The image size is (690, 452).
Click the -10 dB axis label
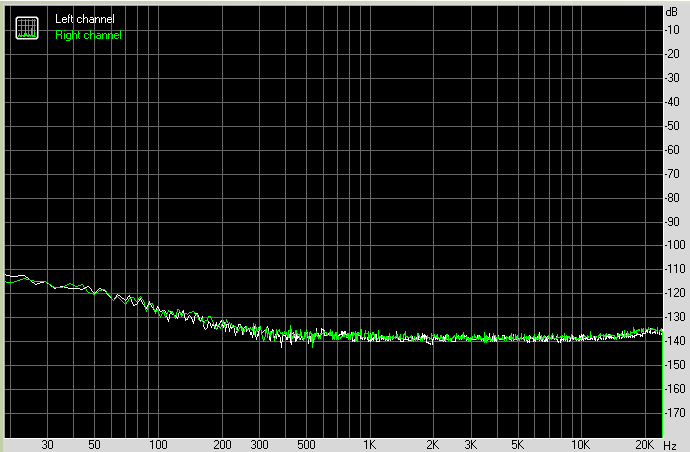(672, 30)
